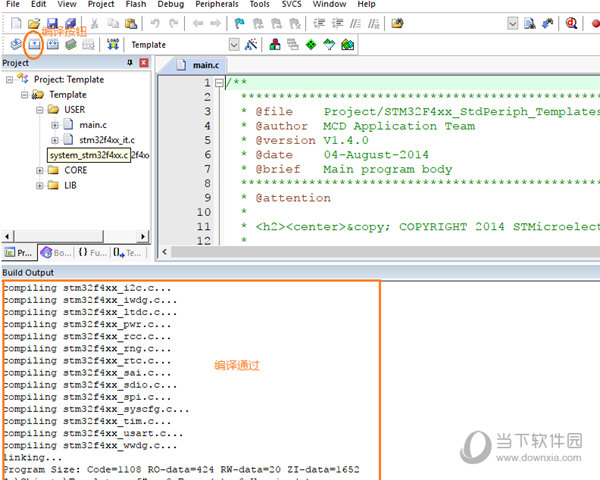Open the Select Software Packs icon
The height and width of the screenshot is (480, 600).
(329, 44)
